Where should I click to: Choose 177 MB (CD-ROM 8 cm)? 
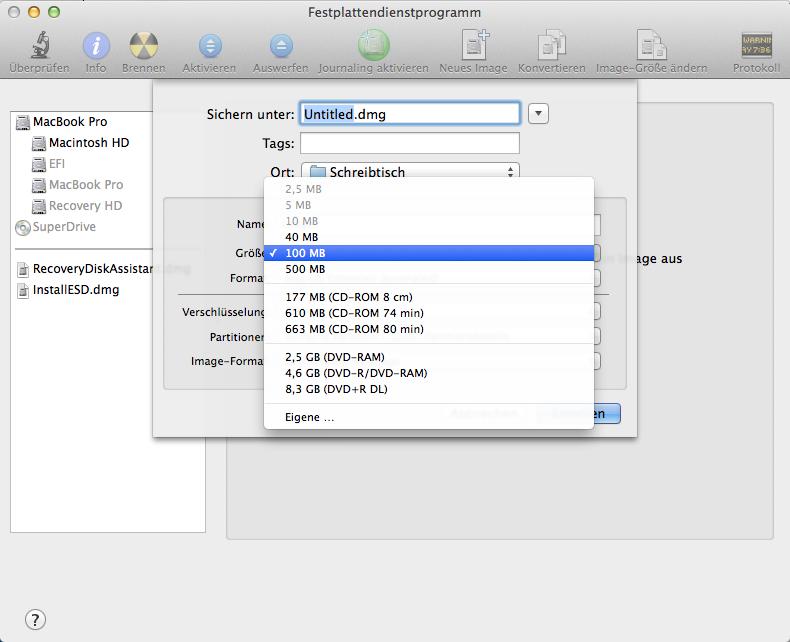point(429,297)
